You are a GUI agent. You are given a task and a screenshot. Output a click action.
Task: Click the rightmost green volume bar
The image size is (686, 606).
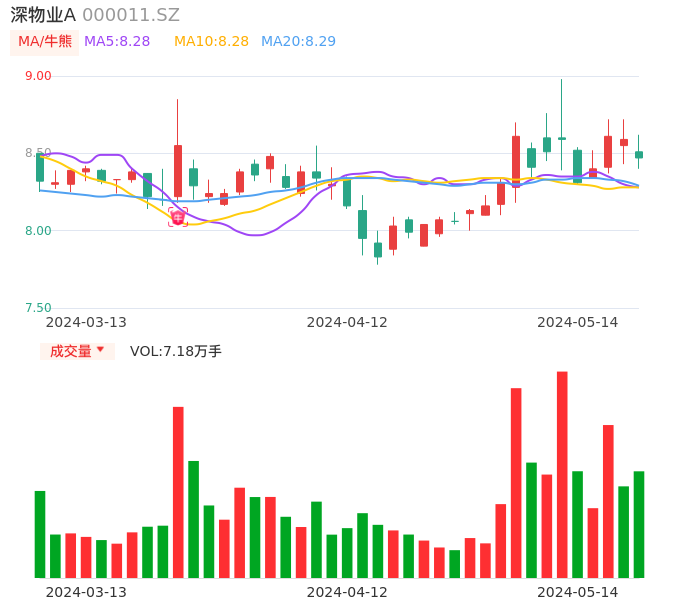coord(639,524)
